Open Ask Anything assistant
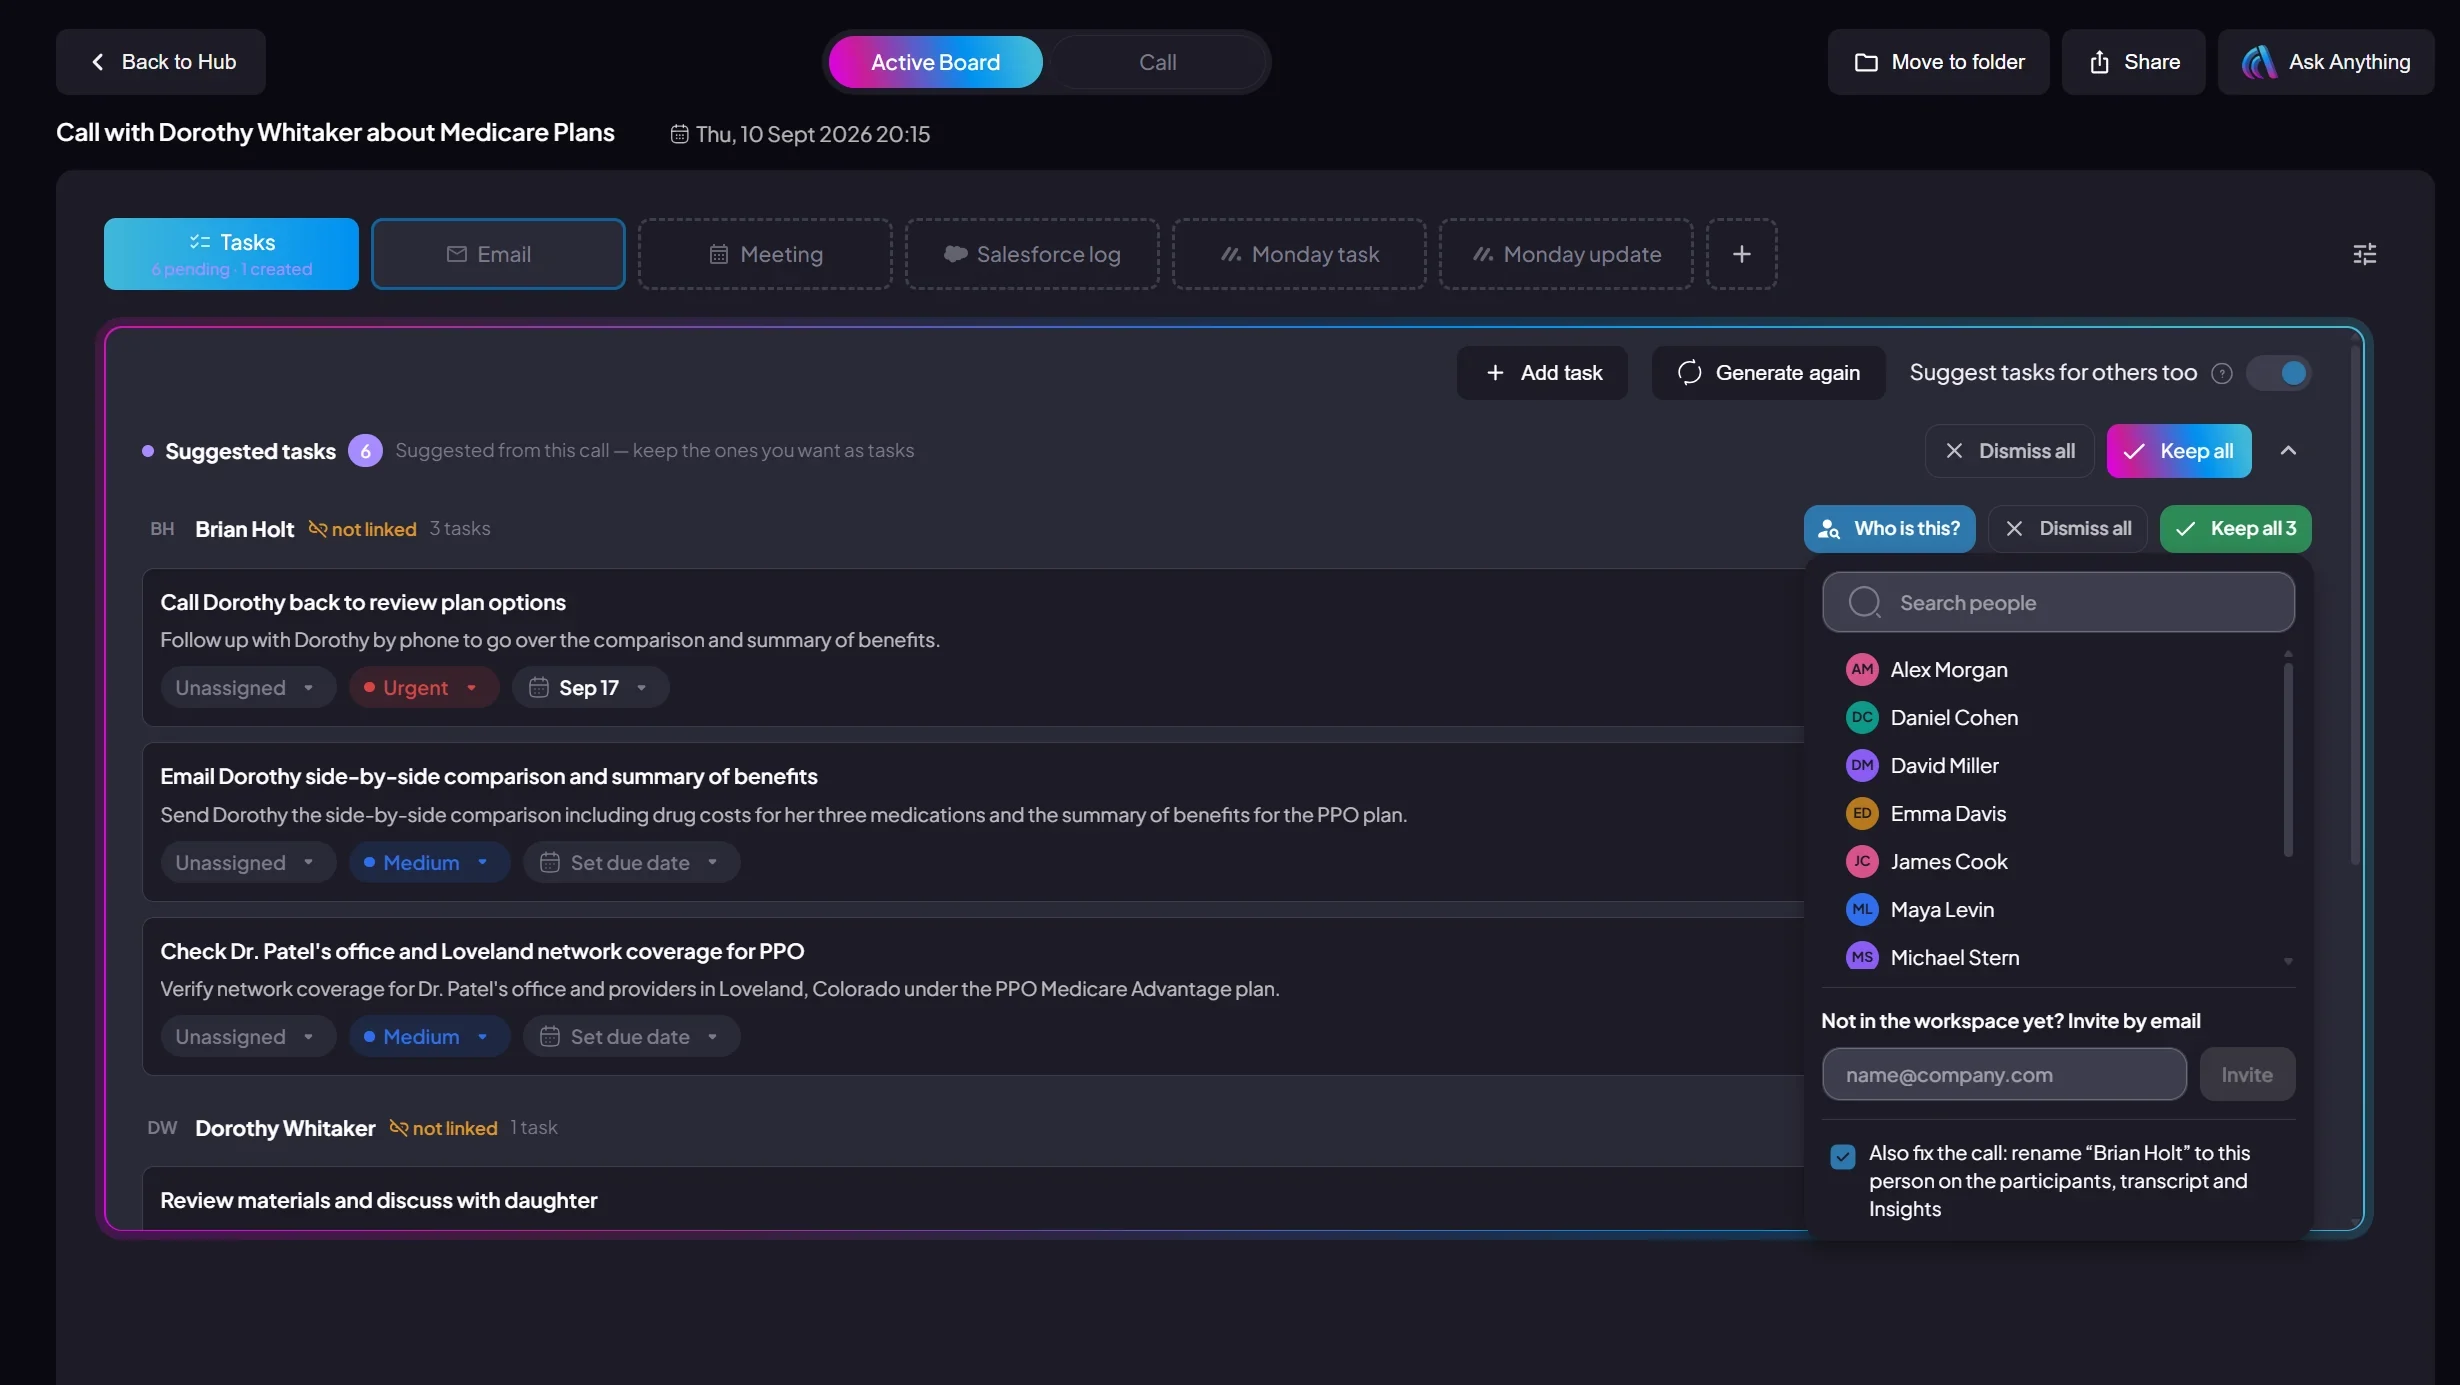This screenshot has width=2460, height=1385. pos(2326,62)
